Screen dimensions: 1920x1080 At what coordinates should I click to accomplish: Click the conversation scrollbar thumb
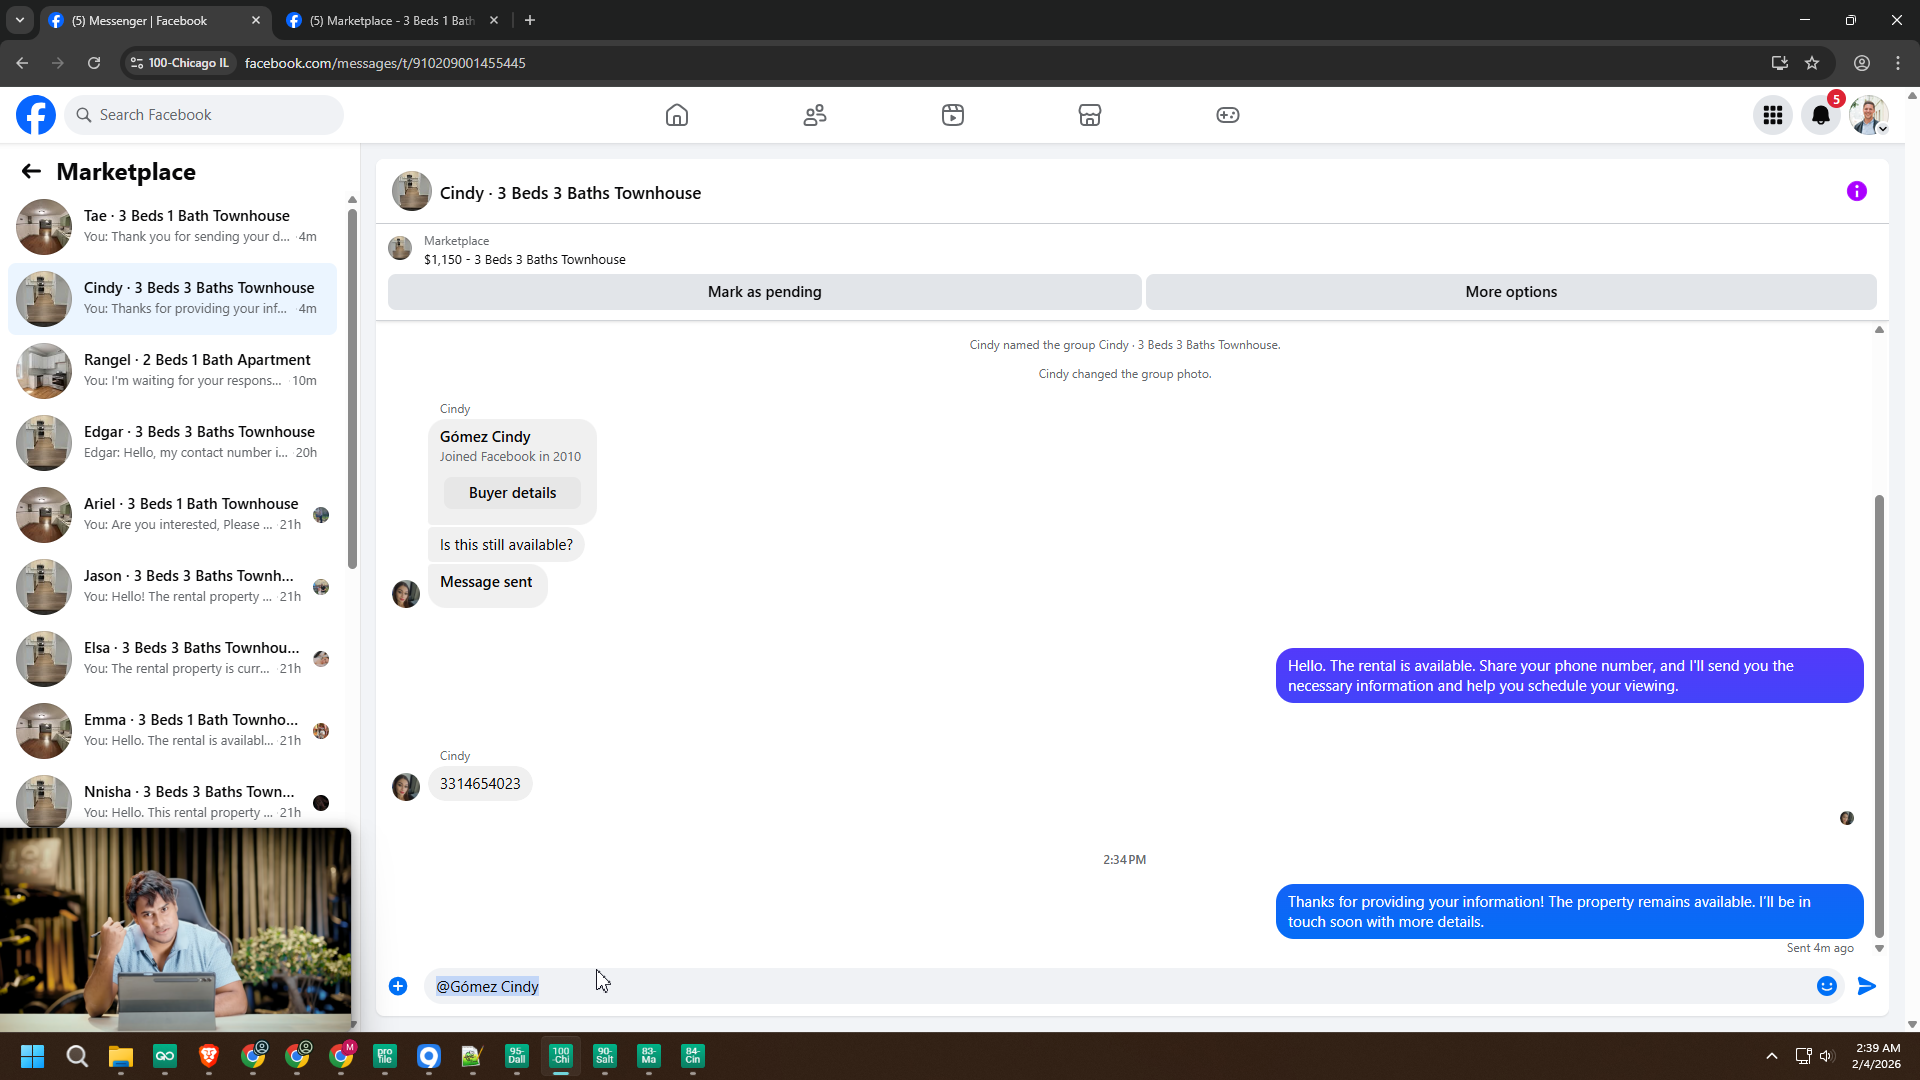(x=1879, y=715)
